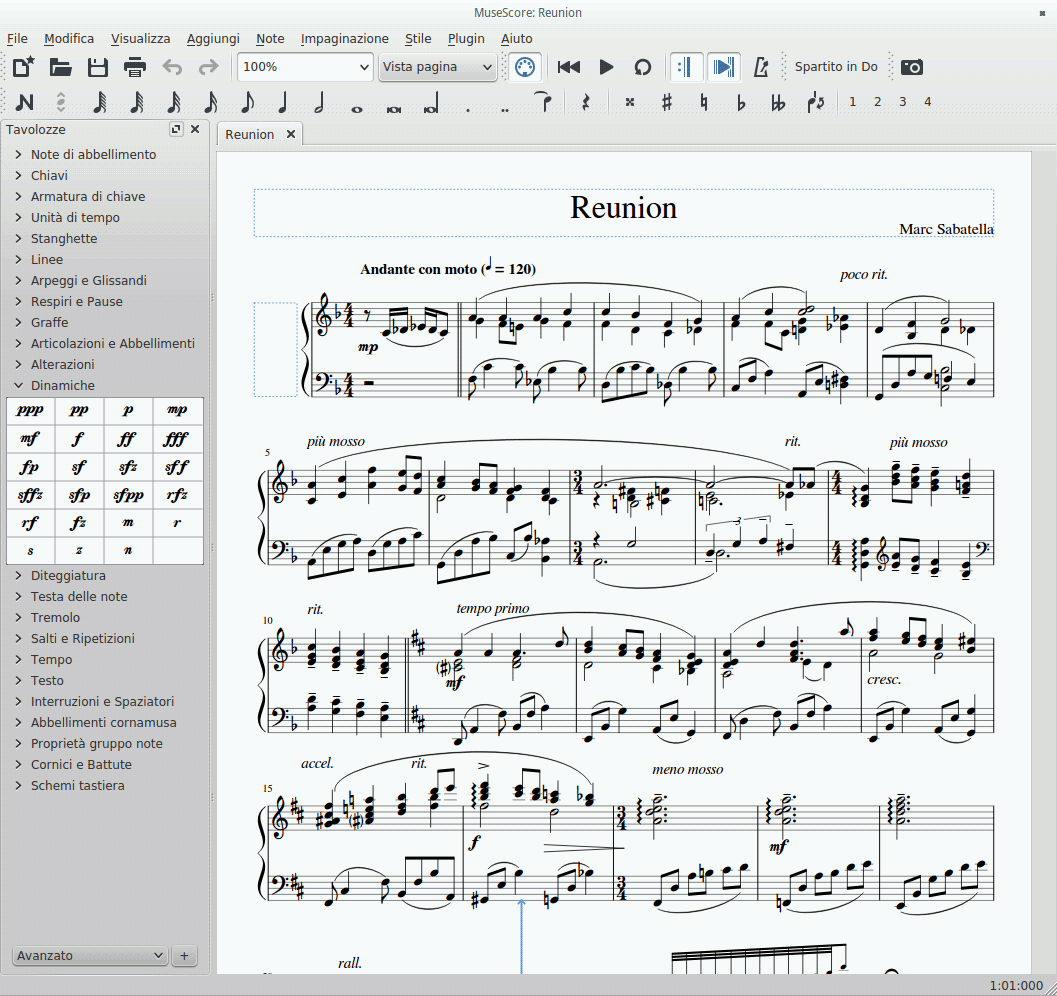The width and height of the screenshot is (1057, 996).
Task: Toggle MIDI input icon
Action: [x=524, y=67]
